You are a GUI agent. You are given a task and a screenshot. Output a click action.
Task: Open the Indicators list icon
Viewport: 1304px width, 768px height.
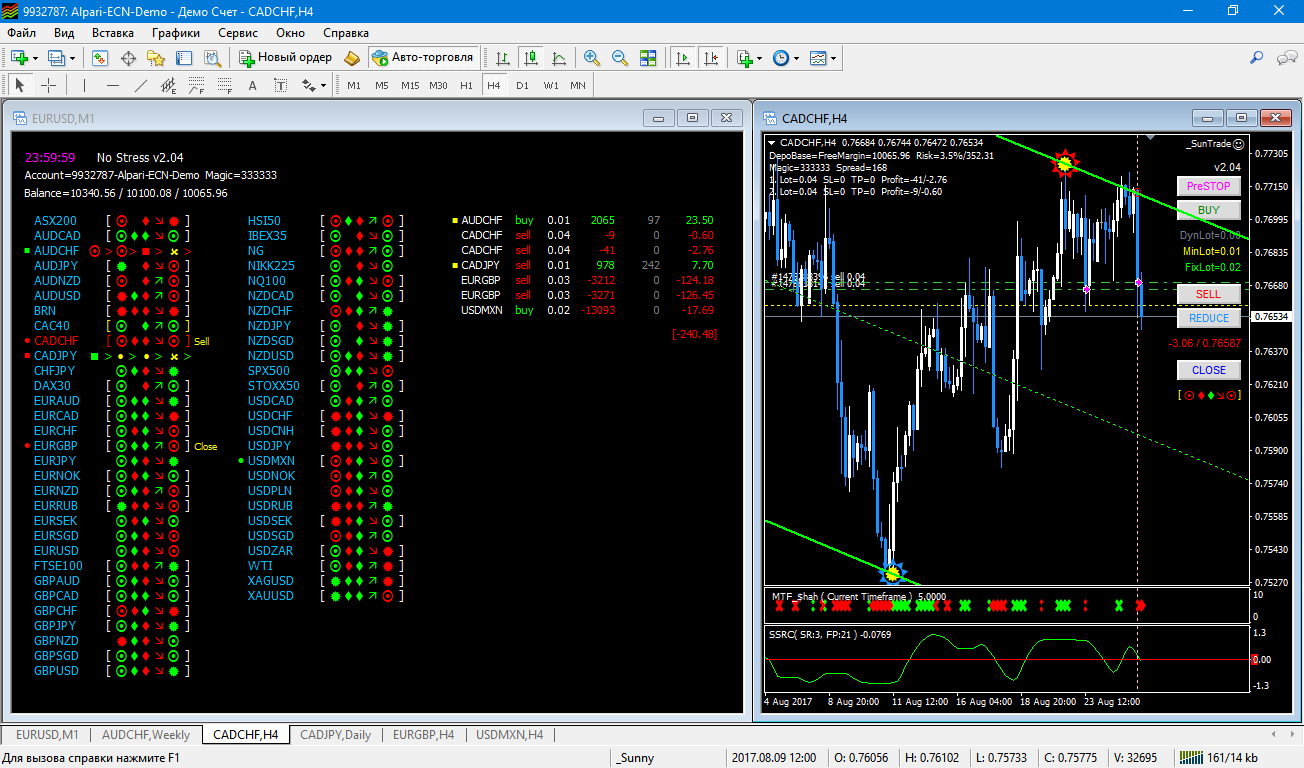click(x=744, y=58)
